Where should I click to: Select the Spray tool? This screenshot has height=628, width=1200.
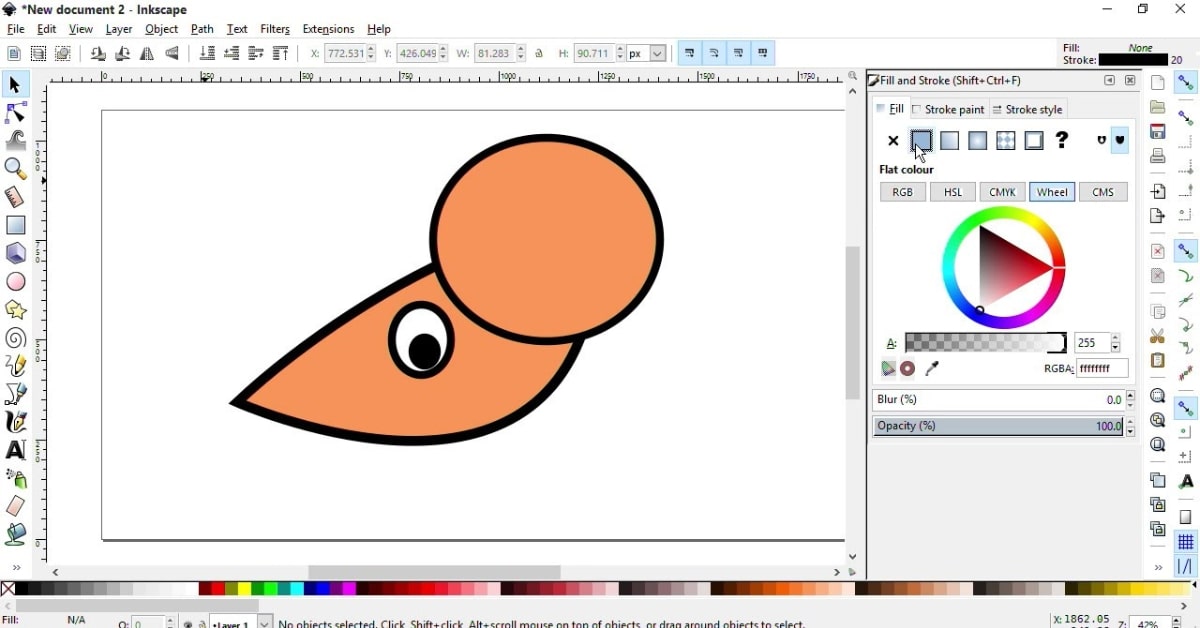tap(15, 478)
